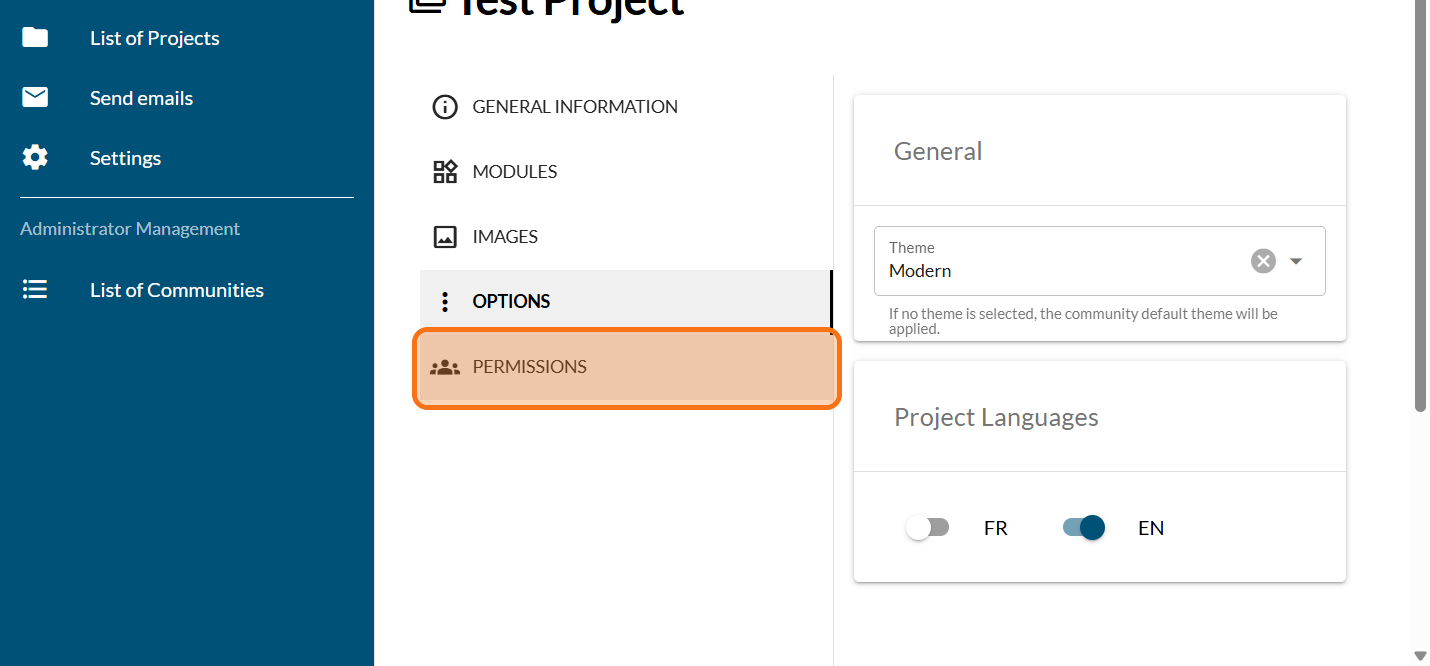Screen dimensions: 1430x666
Task: Click the list icon beside List of Communities
Action: [x=35, y=290]
